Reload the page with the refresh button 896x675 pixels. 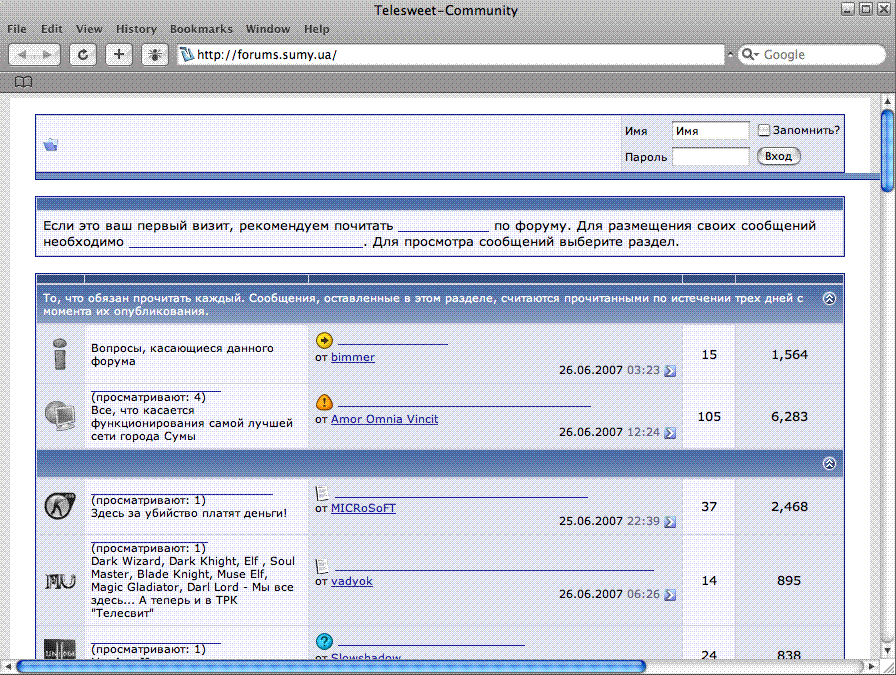coord(82,55)
